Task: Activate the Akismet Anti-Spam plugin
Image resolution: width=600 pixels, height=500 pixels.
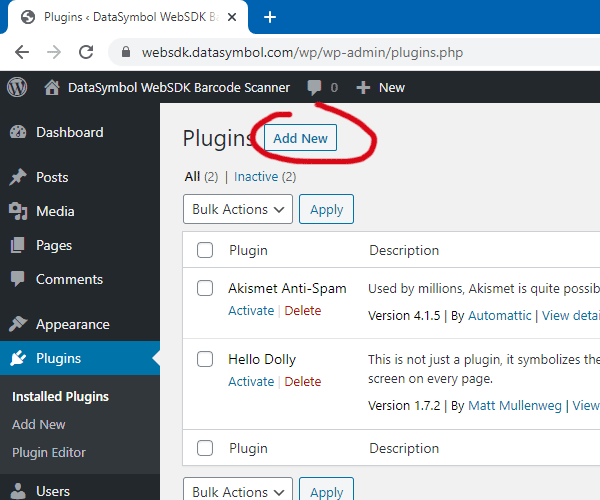Action: [251, 310]
